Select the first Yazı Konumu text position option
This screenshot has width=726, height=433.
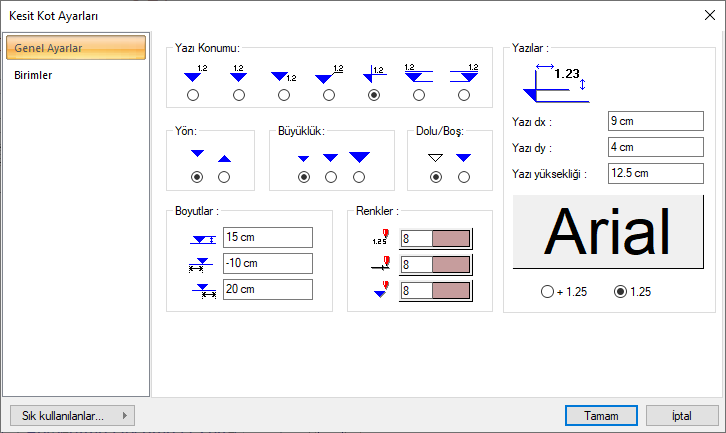pos(192,95)
